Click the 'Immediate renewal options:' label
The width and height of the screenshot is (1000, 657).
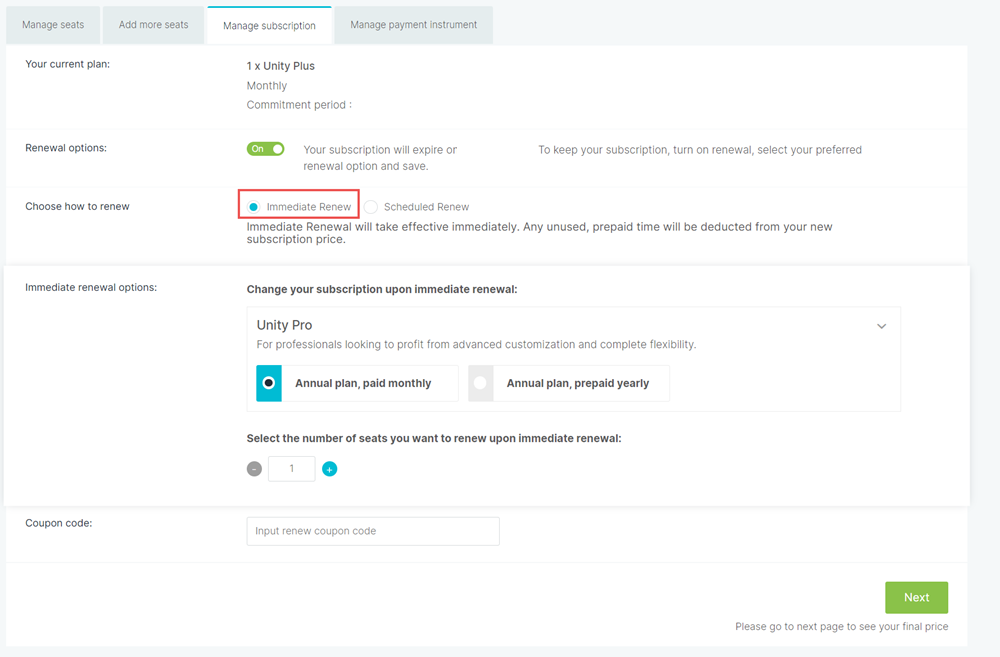[91, 287]
